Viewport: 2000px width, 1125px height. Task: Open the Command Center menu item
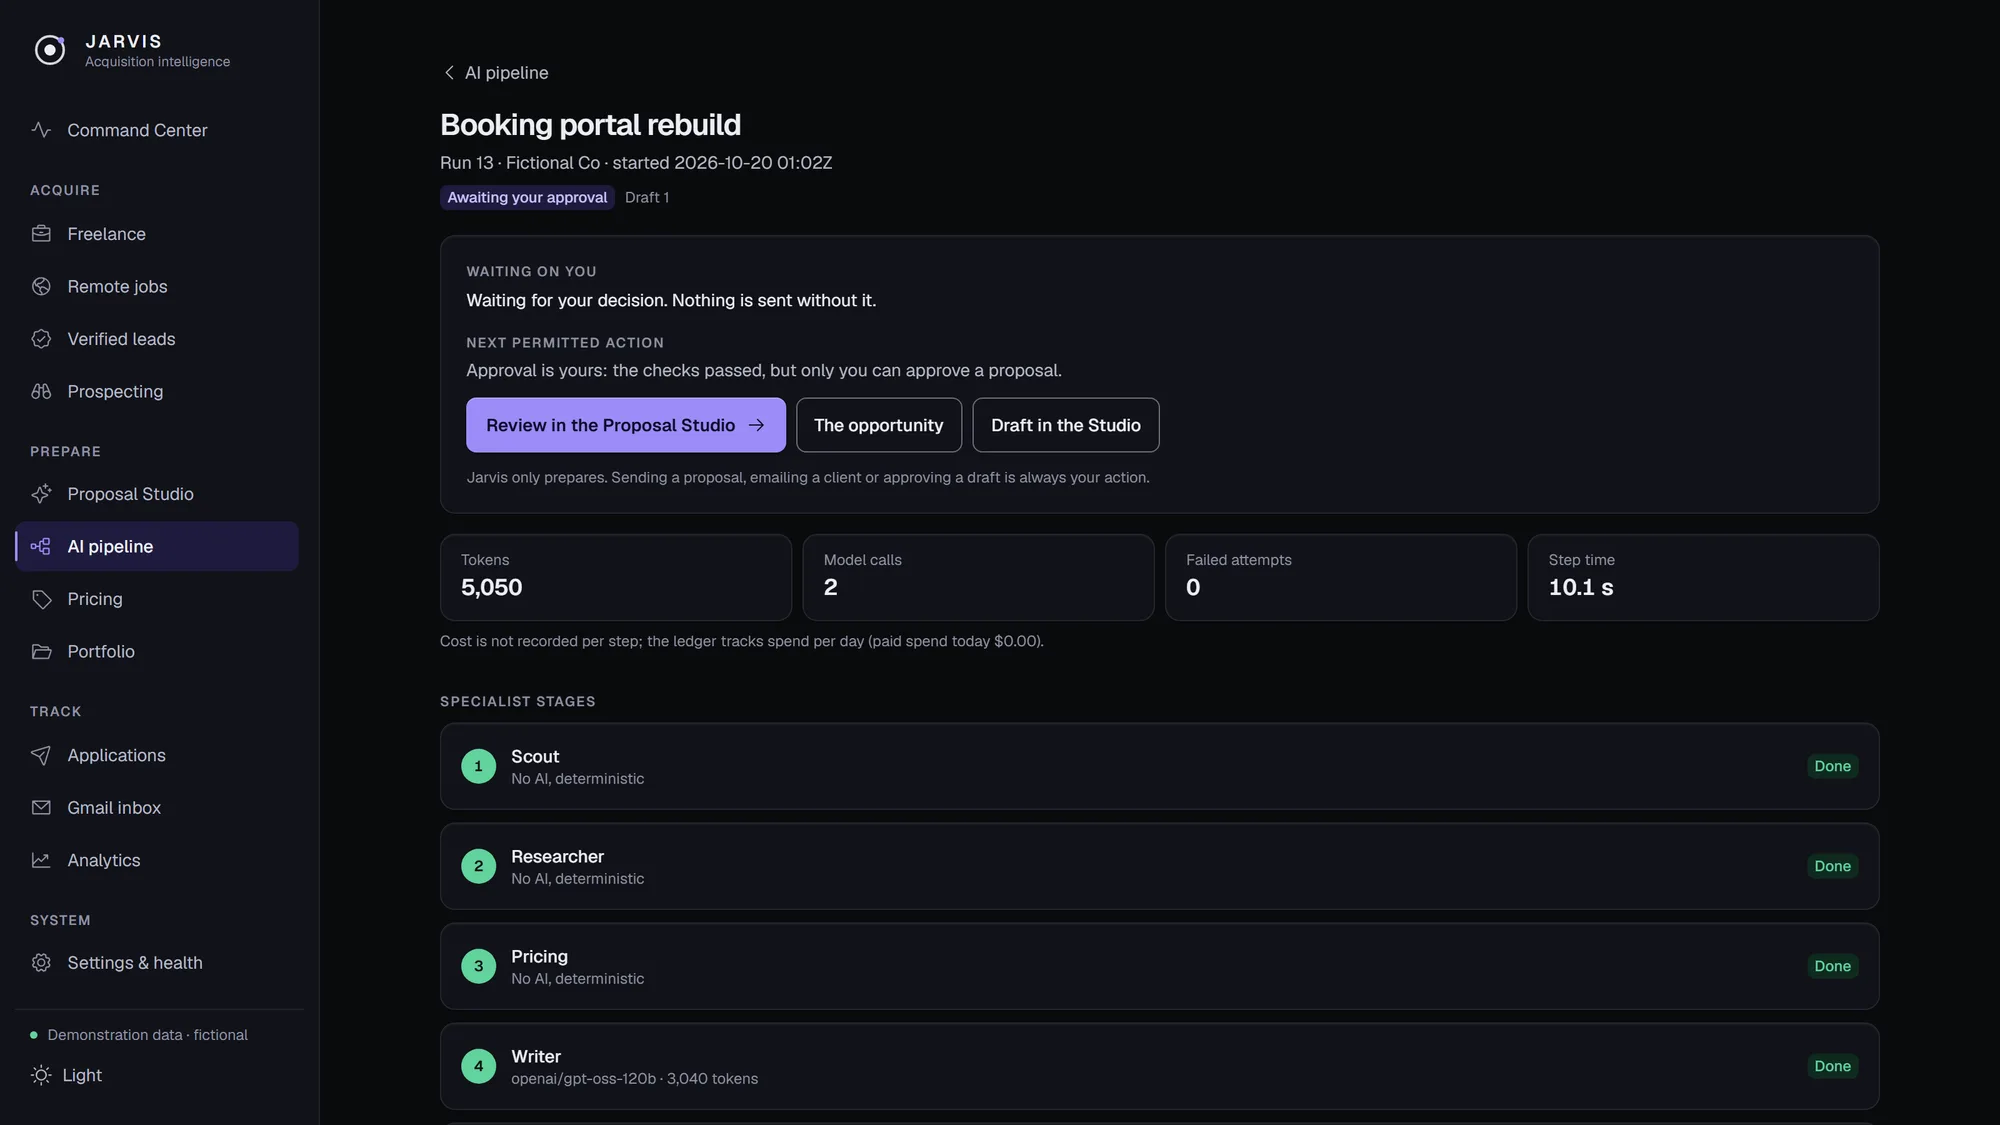tap(157, 130)
